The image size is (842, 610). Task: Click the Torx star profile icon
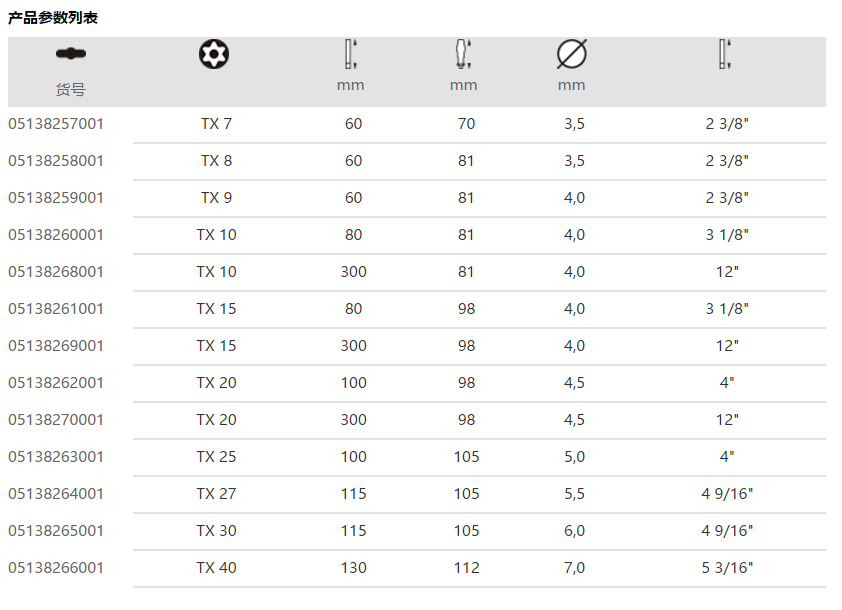click(x=215, y=53)
